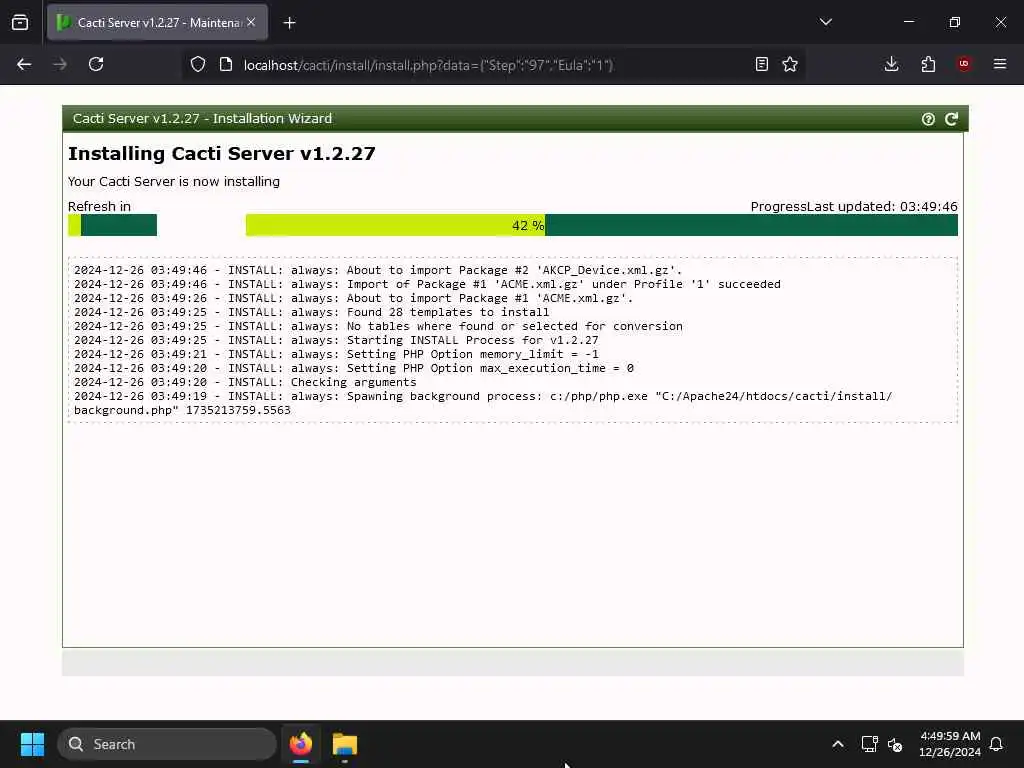Go back to the previous page
Image resolution: width=1024 pixels, height=768 pixels.
point(24,64)
